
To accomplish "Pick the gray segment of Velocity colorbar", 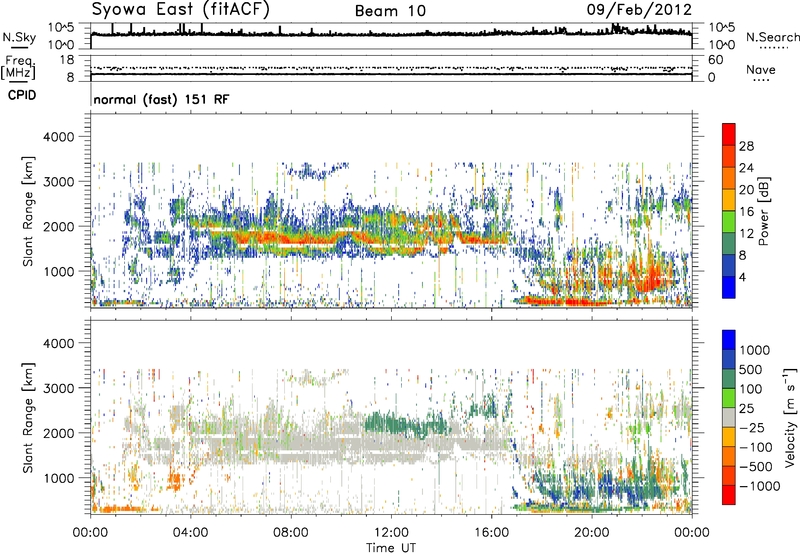I will (729, 417).
